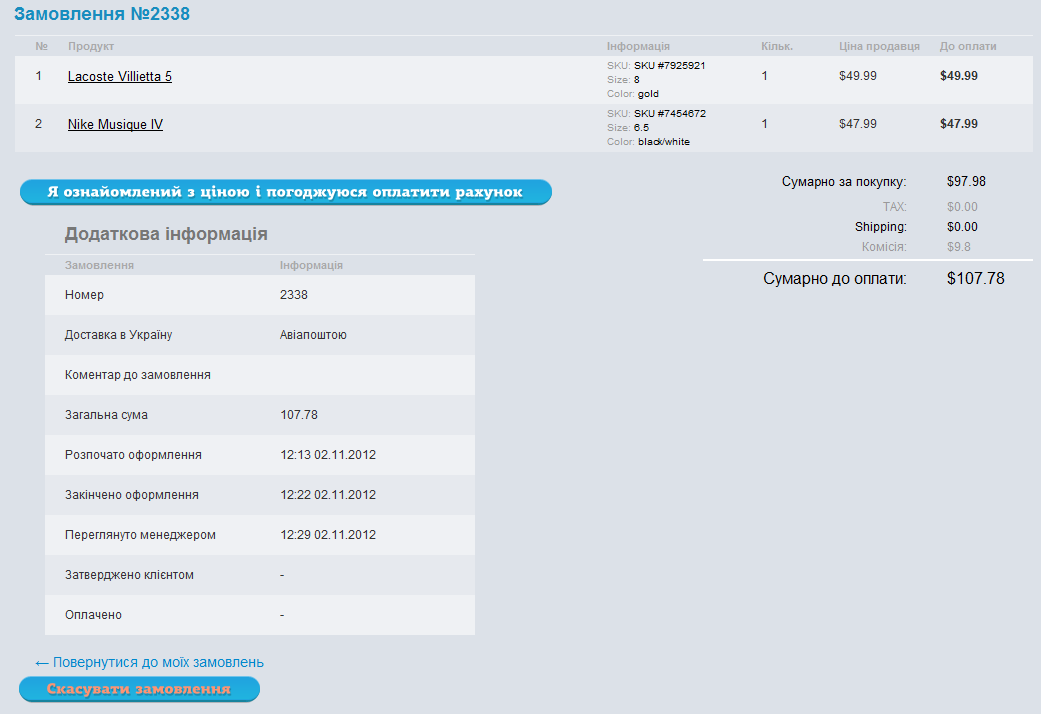Click the quantity 1 in the Nike row
The image size is (1041, 714).
coord(765,124)
